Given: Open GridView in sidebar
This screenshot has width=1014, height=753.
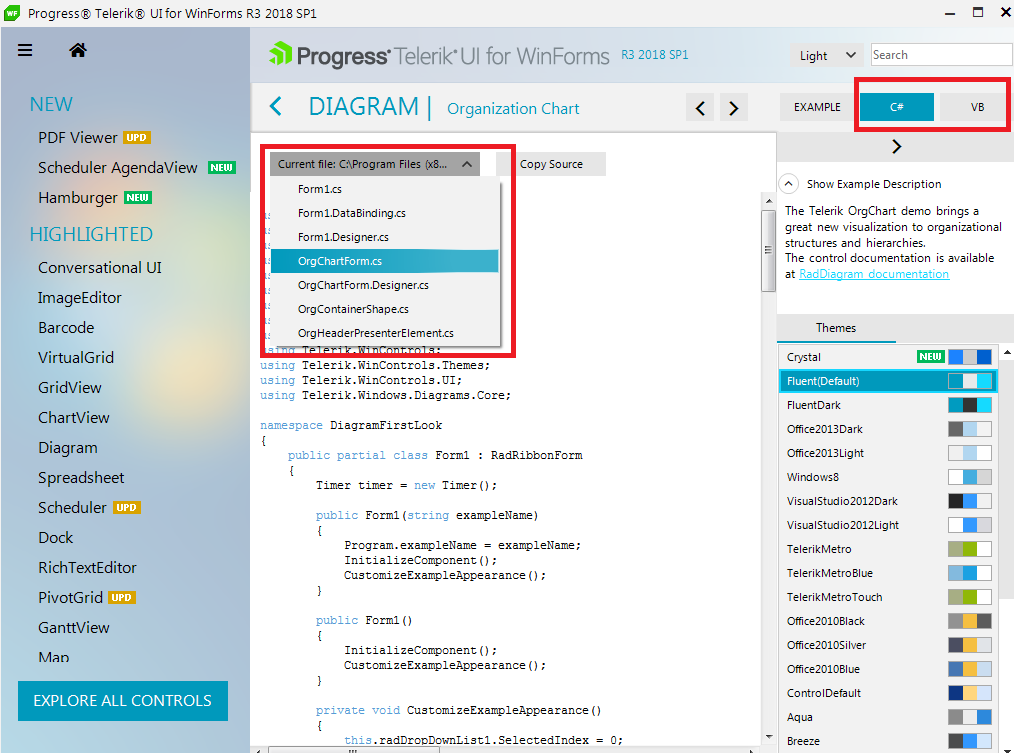Looking at the screenshot, I should tap(70, 387).
